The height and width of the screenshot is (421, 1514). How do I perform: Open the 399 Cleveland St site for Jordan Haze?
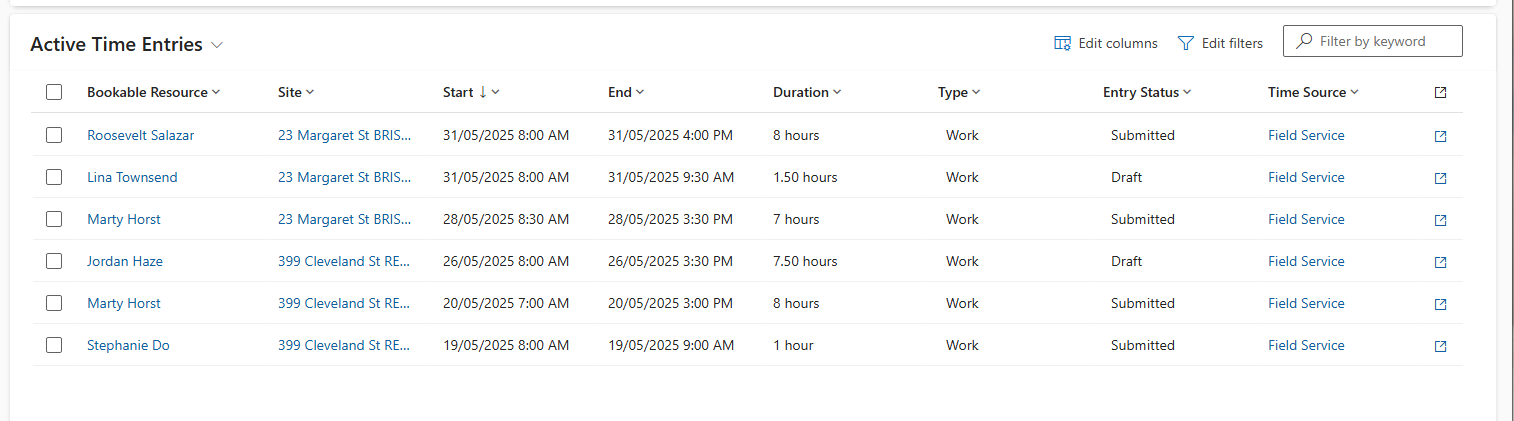pos(344,261)
